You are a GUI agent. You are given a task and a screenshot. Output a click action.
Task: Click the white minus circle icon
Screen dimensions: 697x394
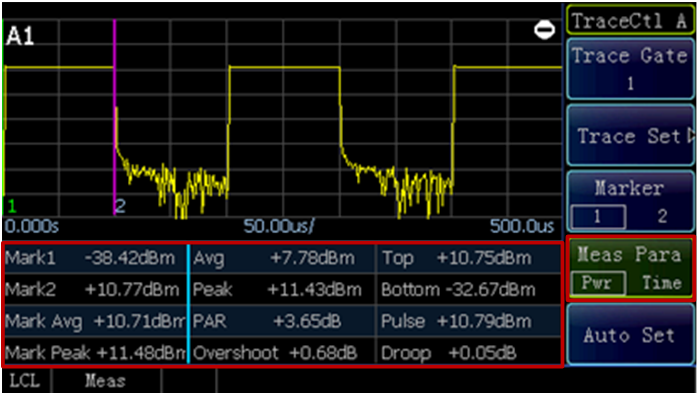[x=545, y=31]
